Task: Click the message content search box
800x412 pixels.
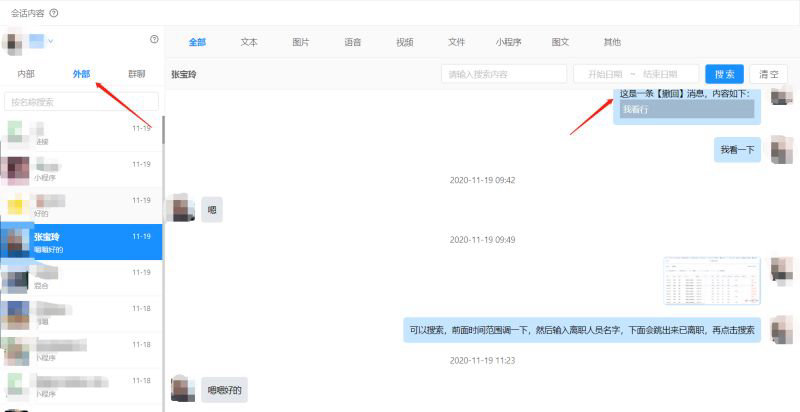Action: coord(503,74)
